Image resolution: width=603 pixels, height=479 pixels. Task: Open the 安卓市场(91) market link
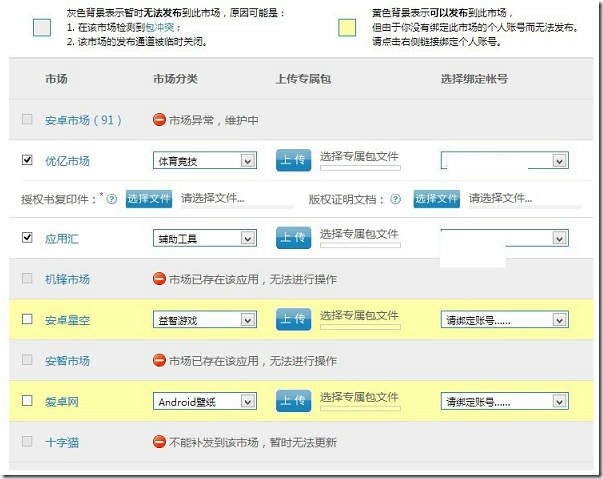pos(83,120)
